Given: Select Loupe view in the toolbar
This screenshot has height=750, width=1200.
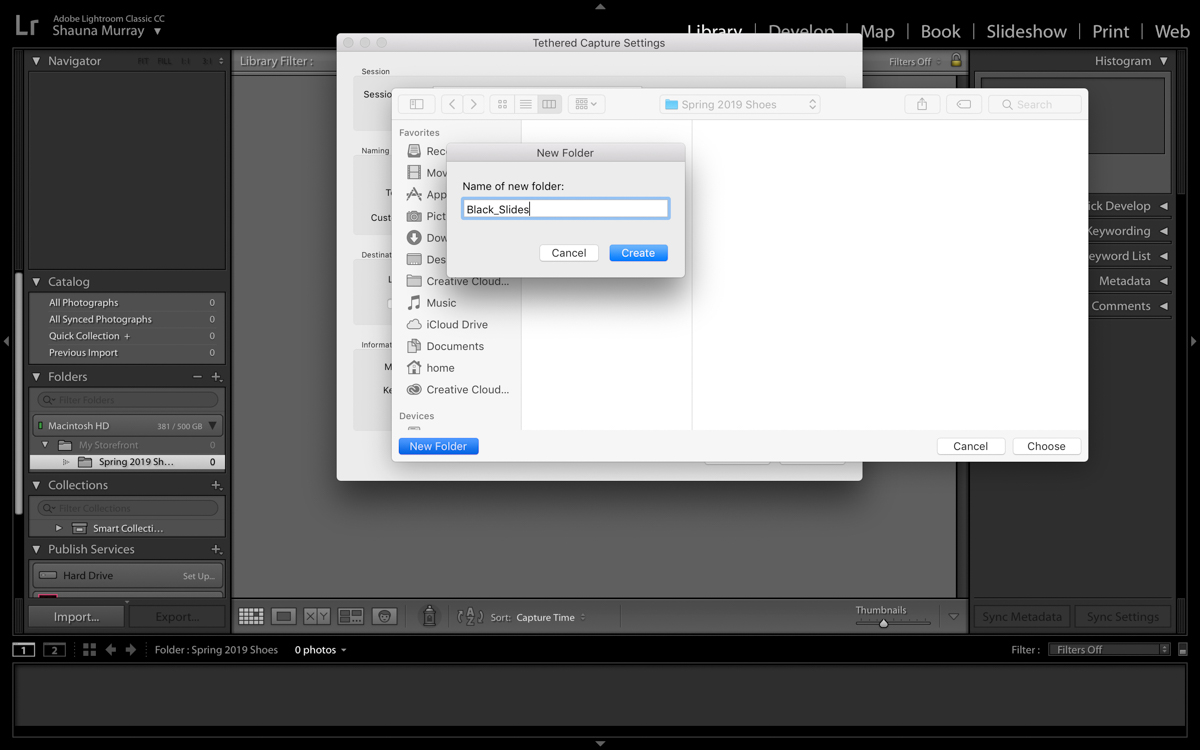Looking at the screenshot, I should (x=284, y=617).
